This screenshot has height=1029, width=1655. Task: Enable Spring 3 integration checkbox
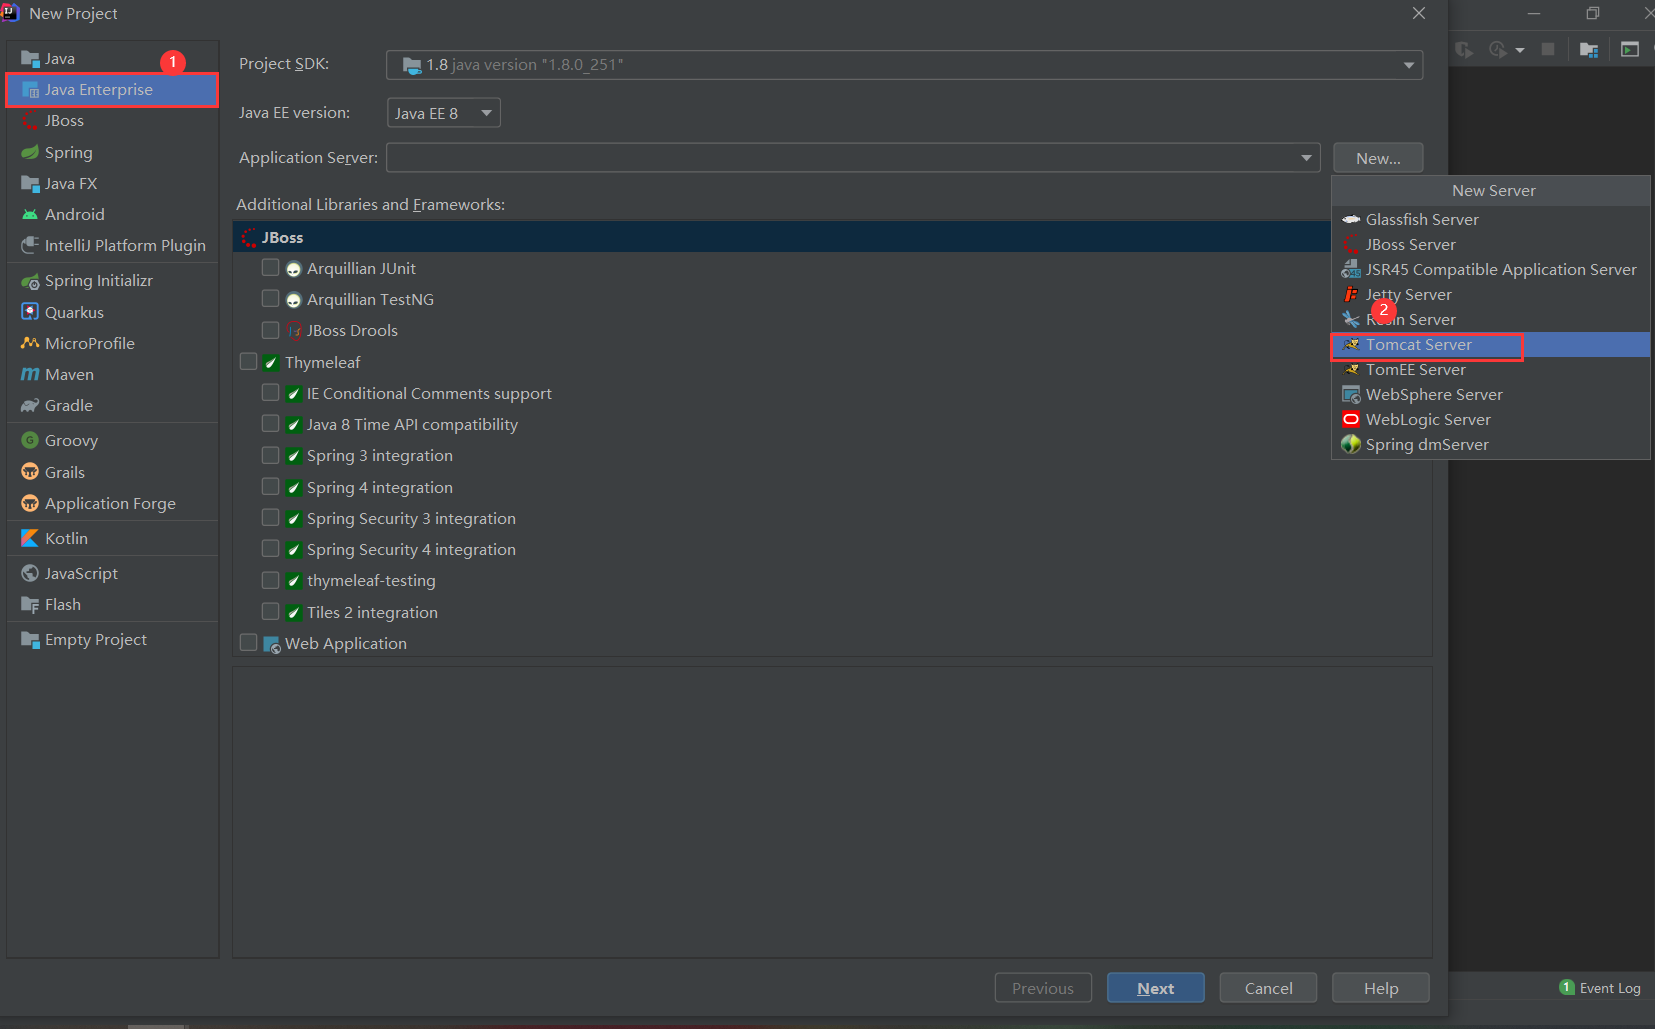click(x=270, y=455)
